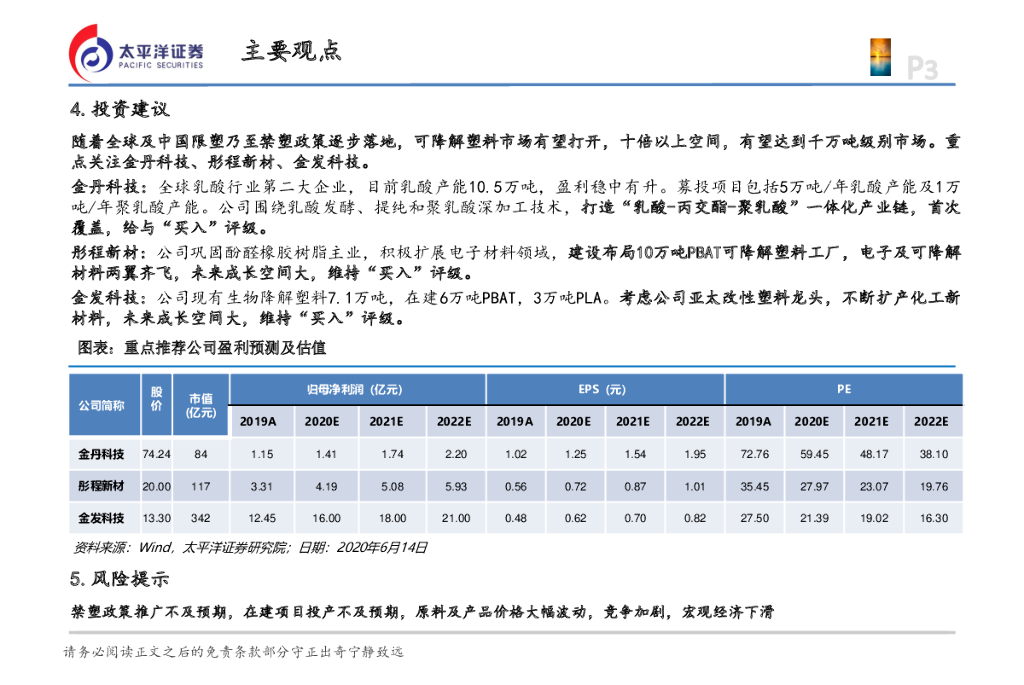The image size is (1024, 685).
Task: Click the EPS cell '1.95'
Action: click(695, 454)
